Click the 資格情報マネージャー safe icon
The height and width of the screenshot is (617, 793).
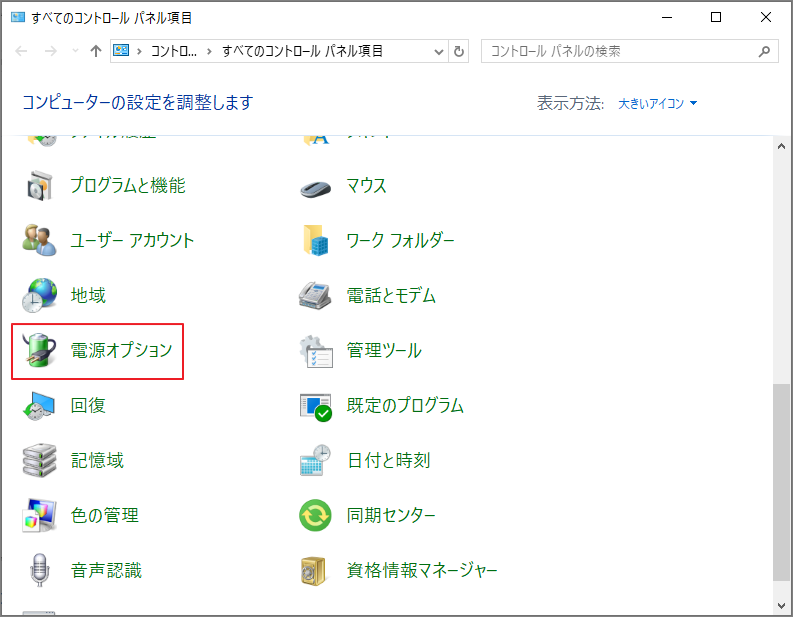[314, 571]
